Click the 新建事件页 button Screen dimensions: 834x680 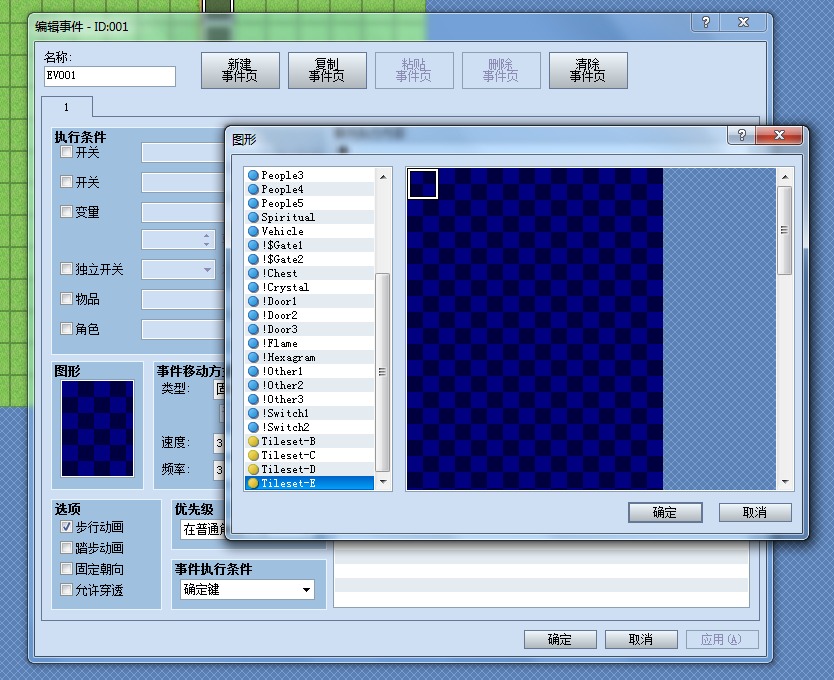[240, 70]
